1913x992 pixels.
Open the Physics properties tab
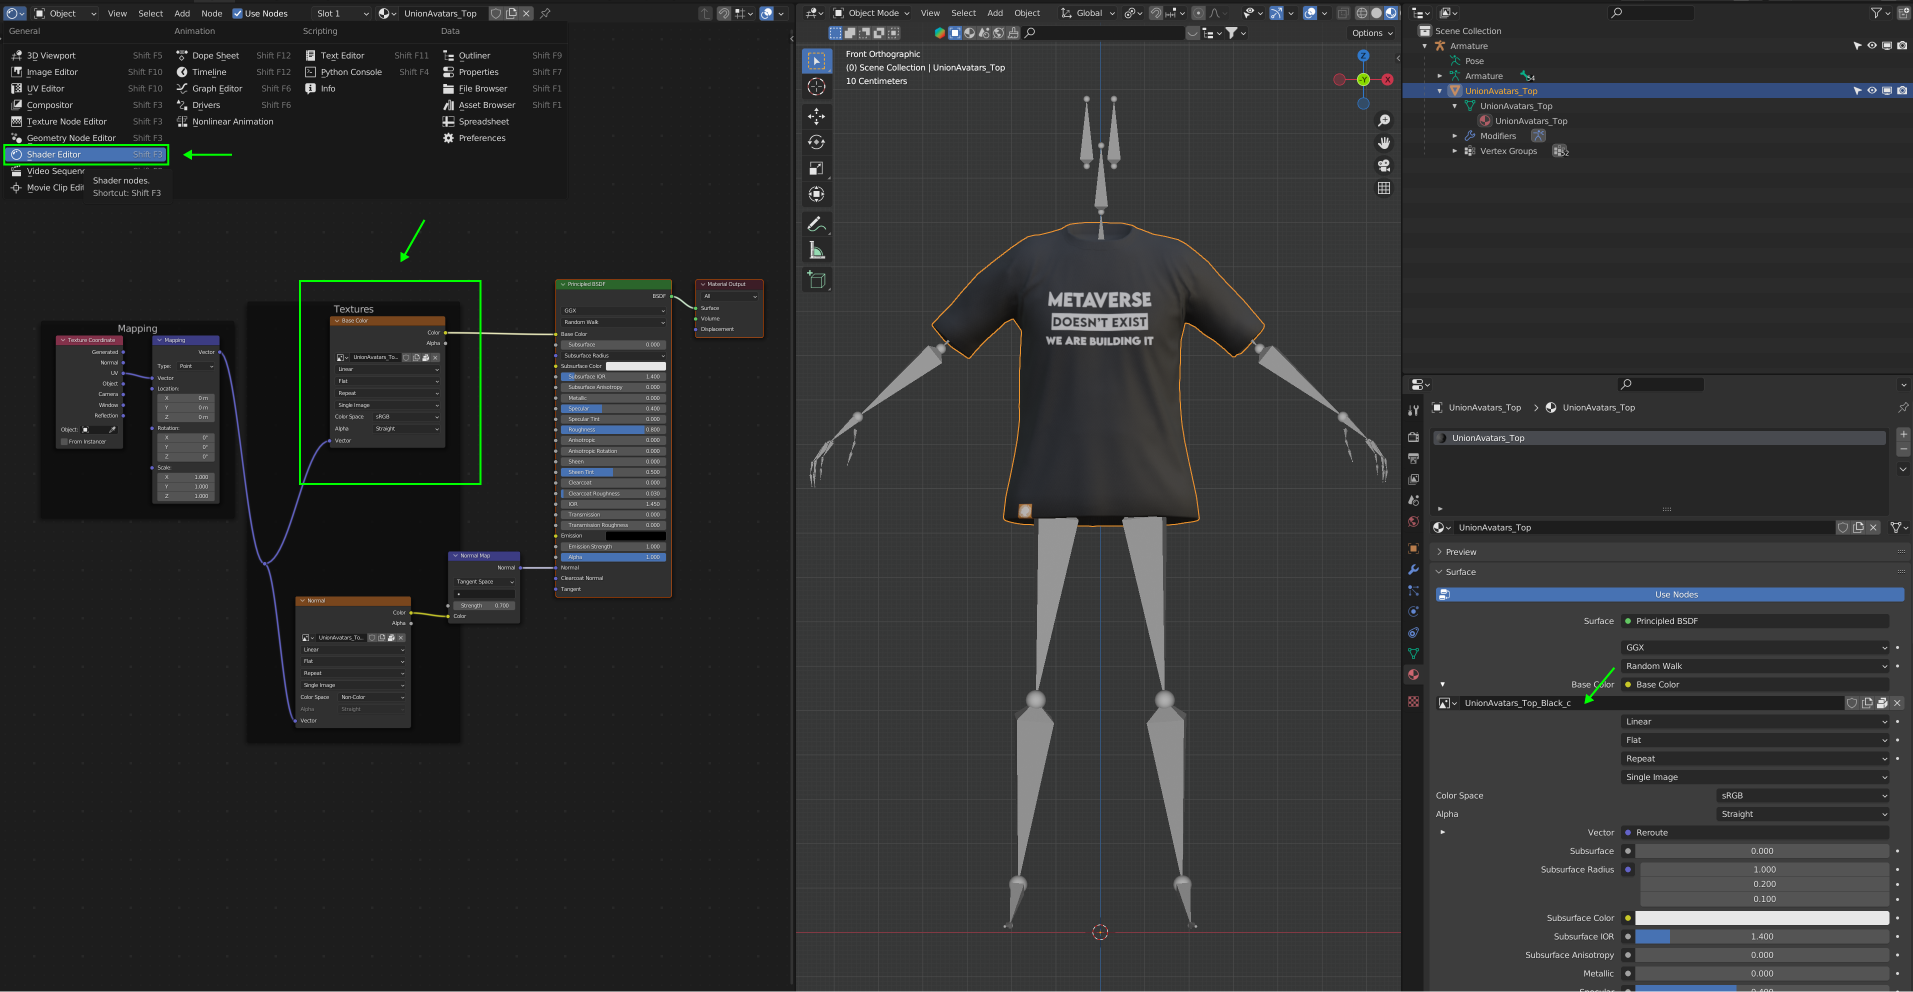(1413, 611)
